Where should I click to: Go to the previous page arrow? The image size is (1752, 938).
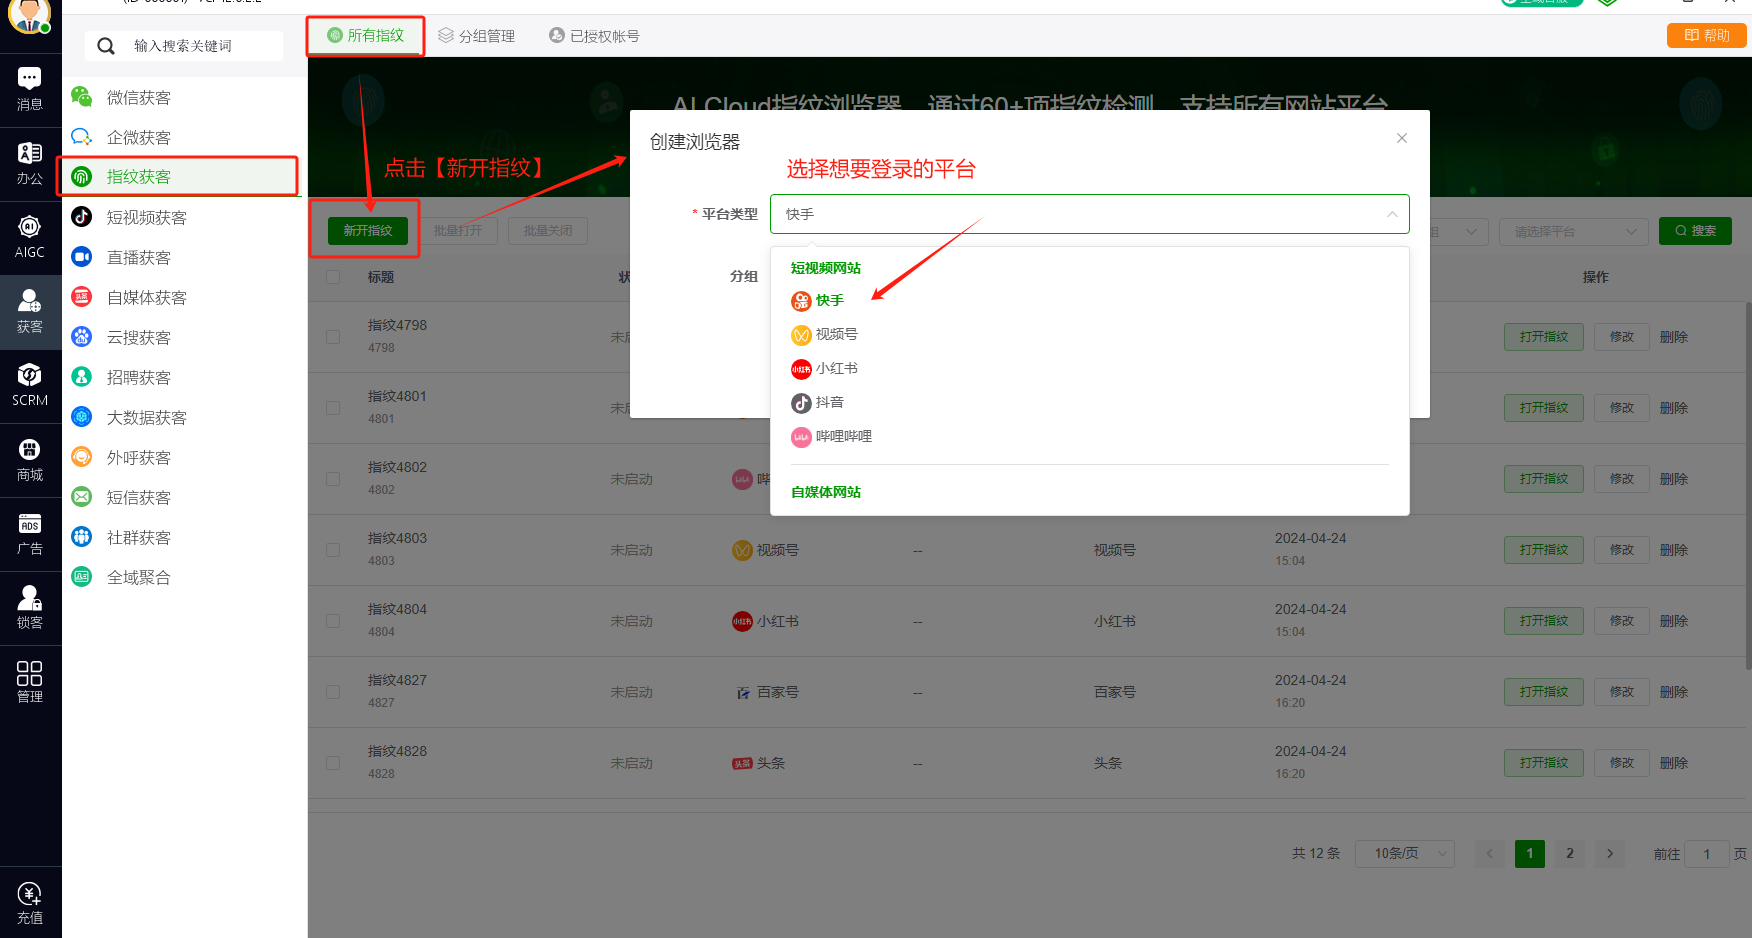[x=1489, y=853]
